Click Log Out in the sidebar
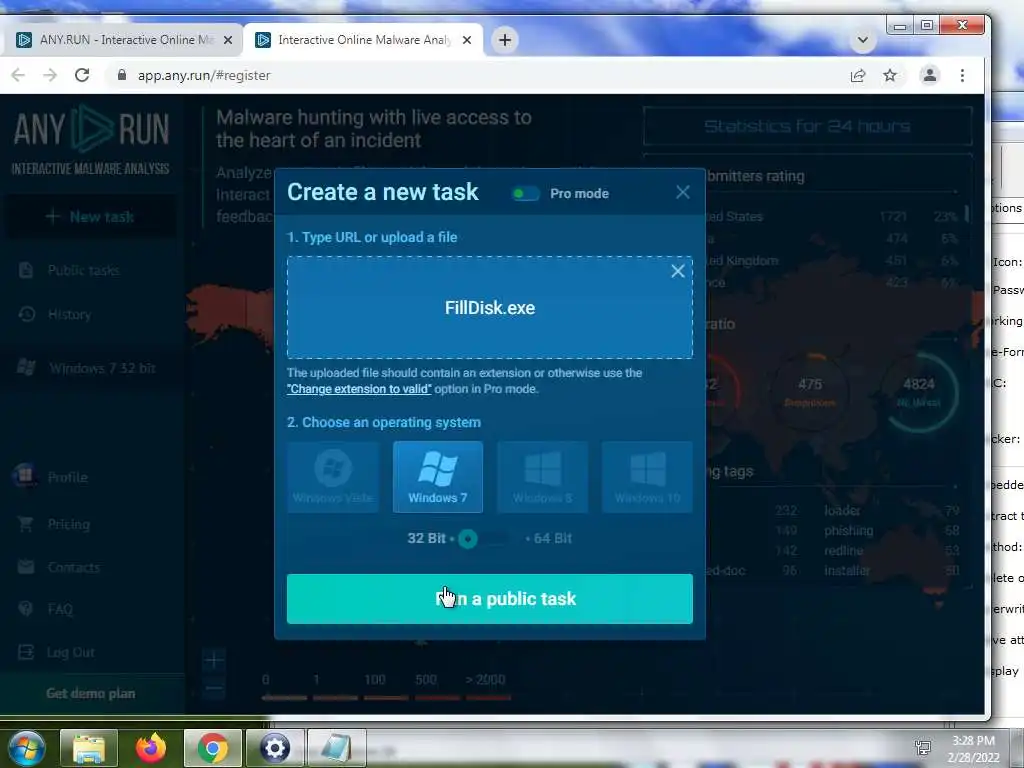The image size is (1024, 768). point(71,652)
